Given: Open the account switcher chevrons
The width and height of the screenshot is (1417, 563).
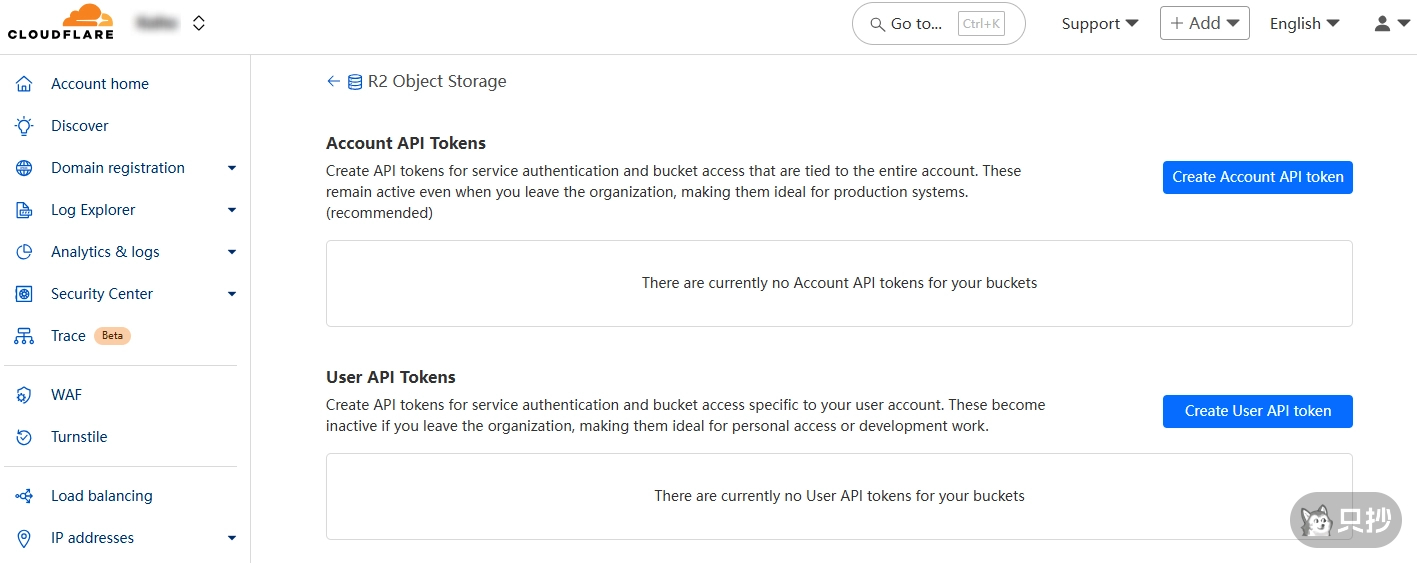Looking at the screenshot, I should [199, 23].
